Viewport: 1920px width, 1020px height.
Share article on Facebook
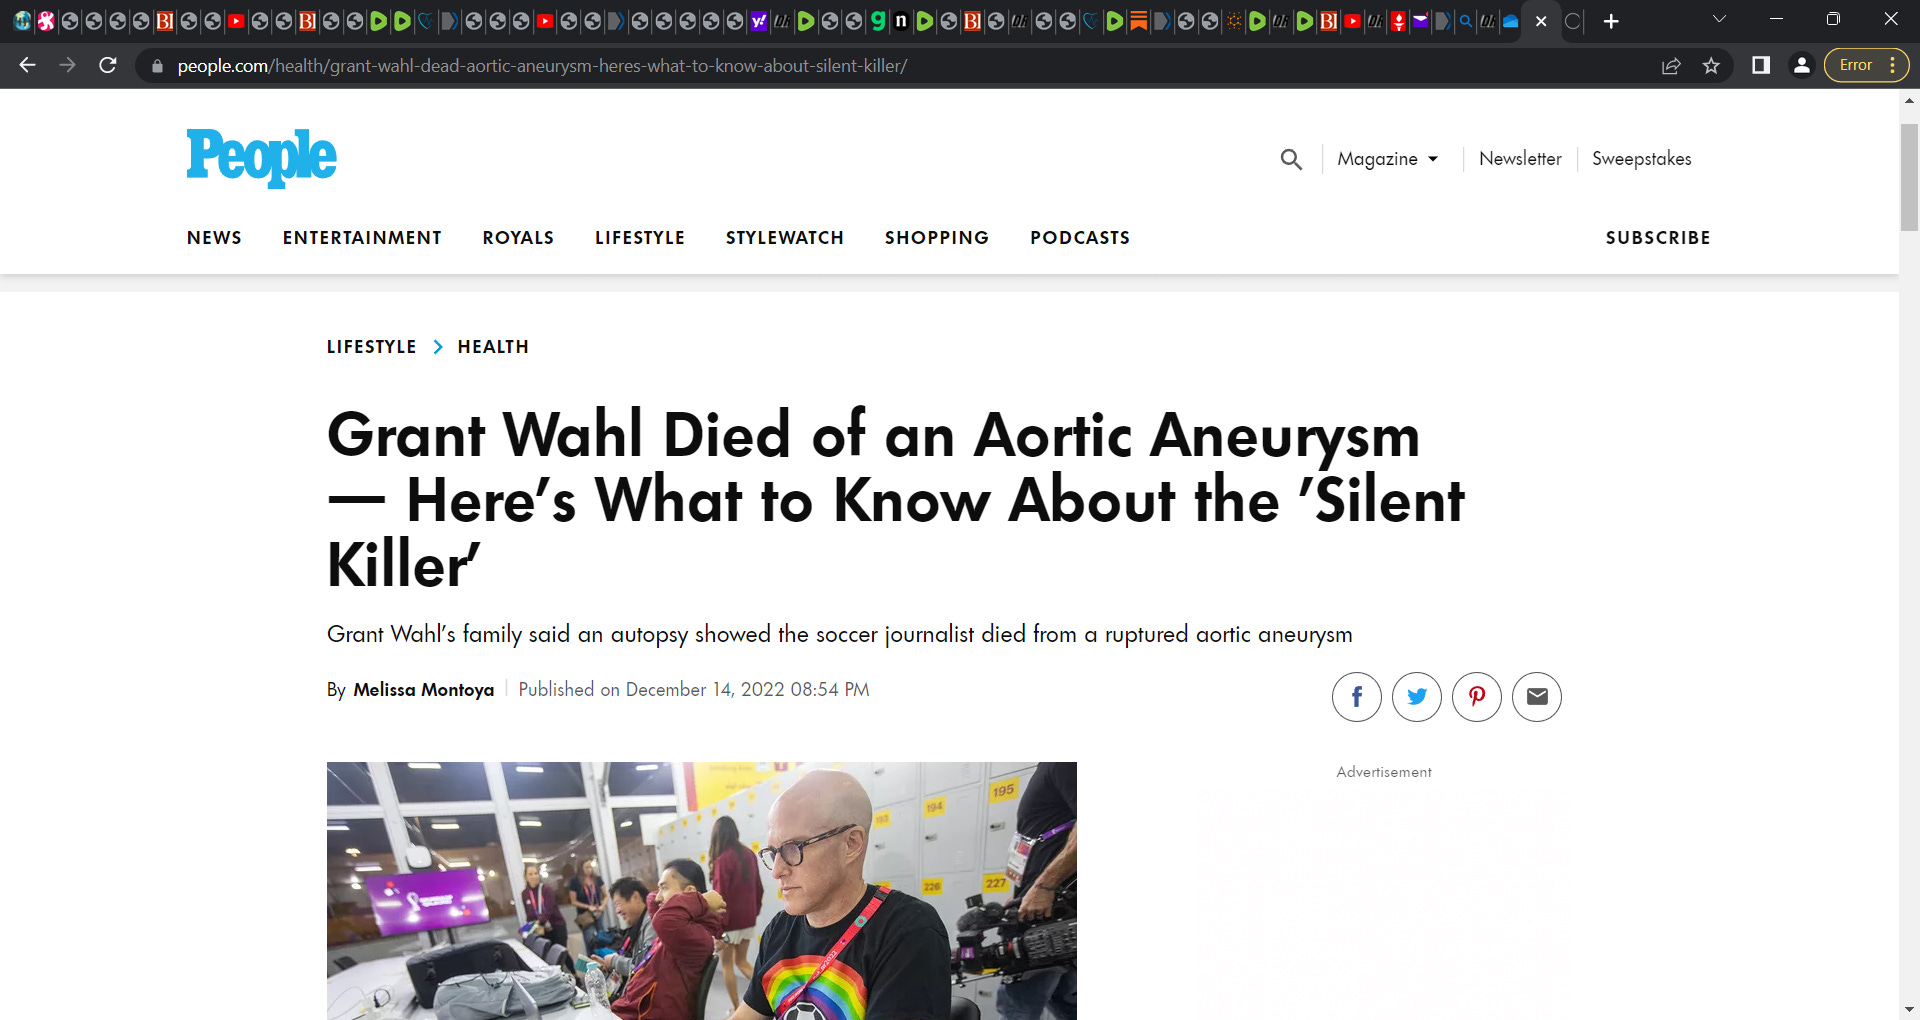click(x=1356, y=697)
